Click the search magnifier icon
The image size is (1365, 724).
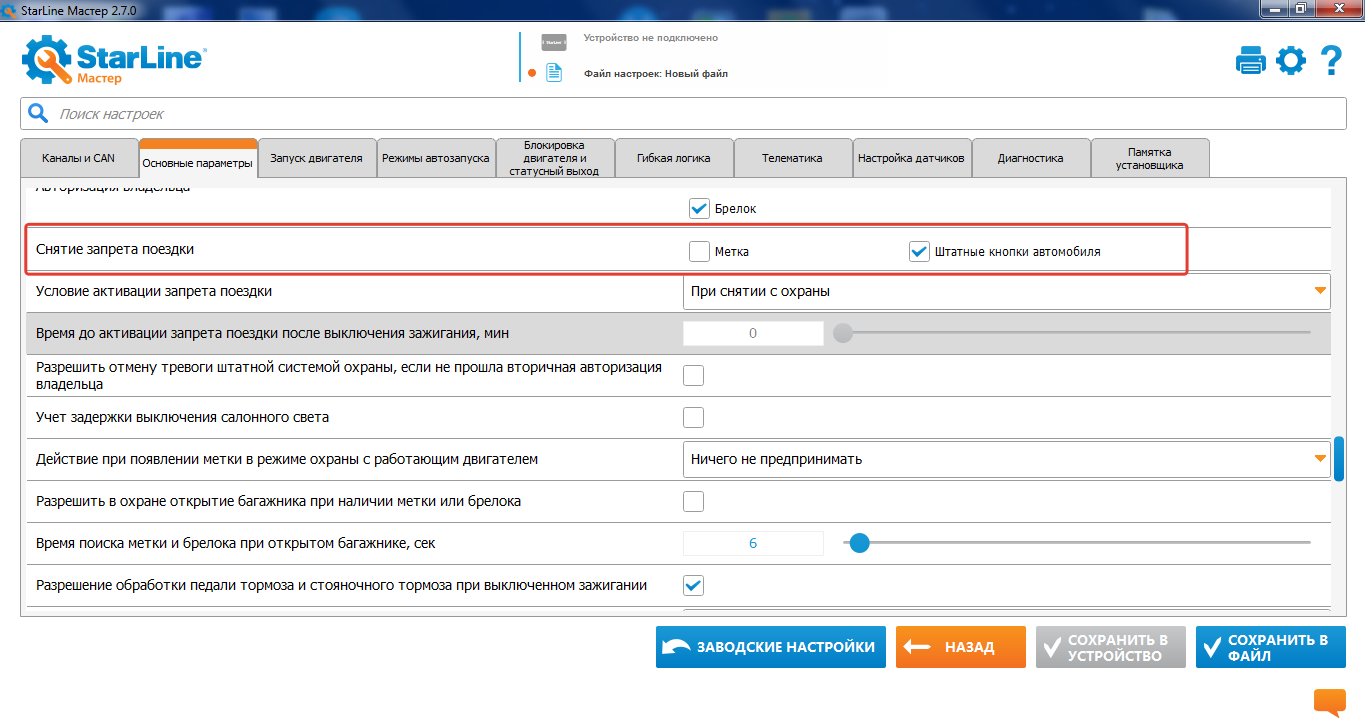coord(38,113)
